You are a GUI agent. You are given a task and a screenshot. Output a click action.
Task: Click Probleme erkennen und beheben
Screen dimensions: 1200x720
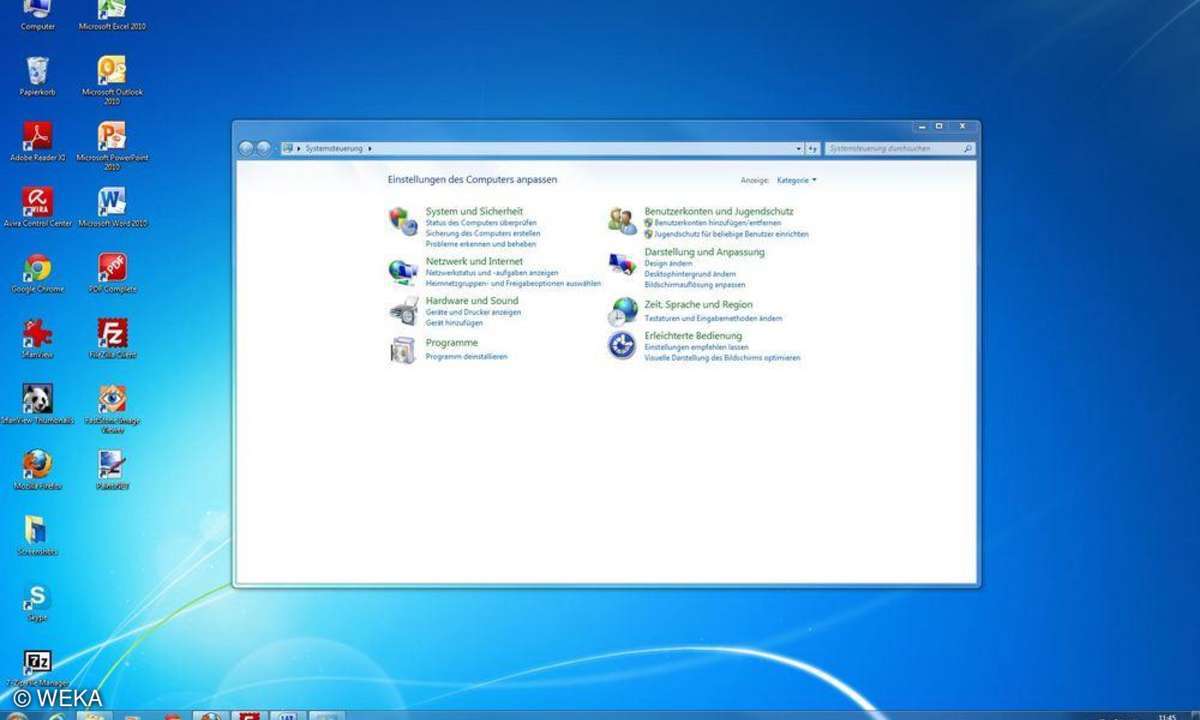point(481,244)
